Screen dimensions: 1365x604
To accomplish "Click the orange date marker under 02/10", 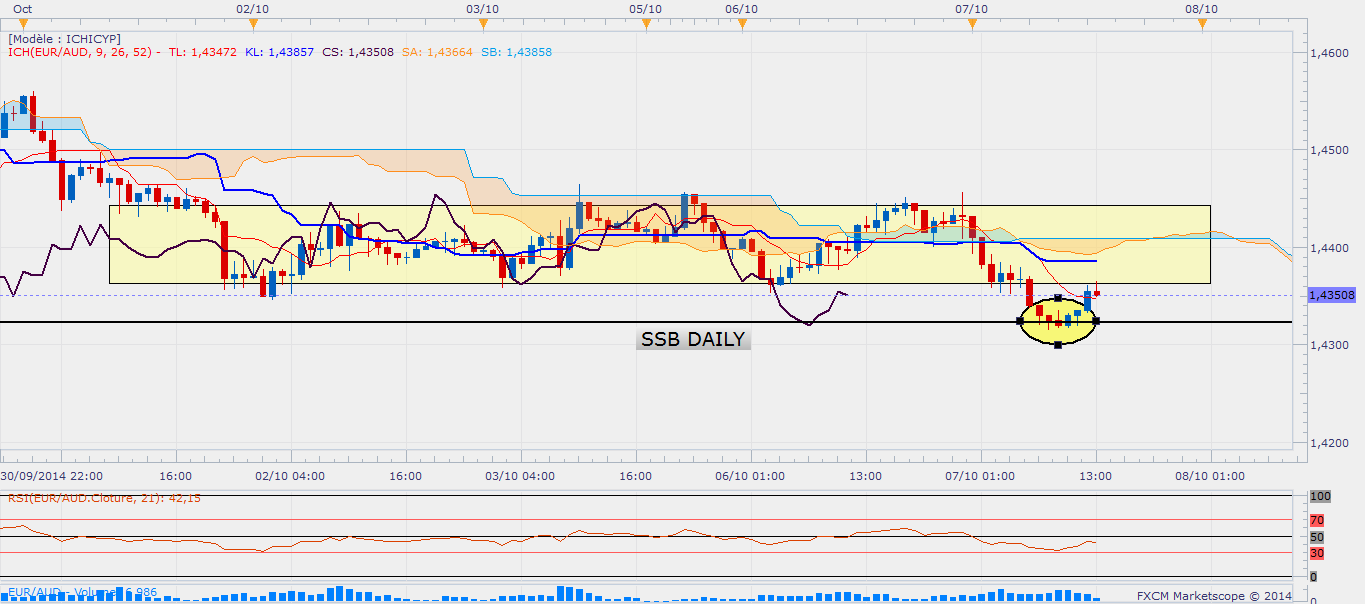I will pyautogui.click(x=253, y=23).
